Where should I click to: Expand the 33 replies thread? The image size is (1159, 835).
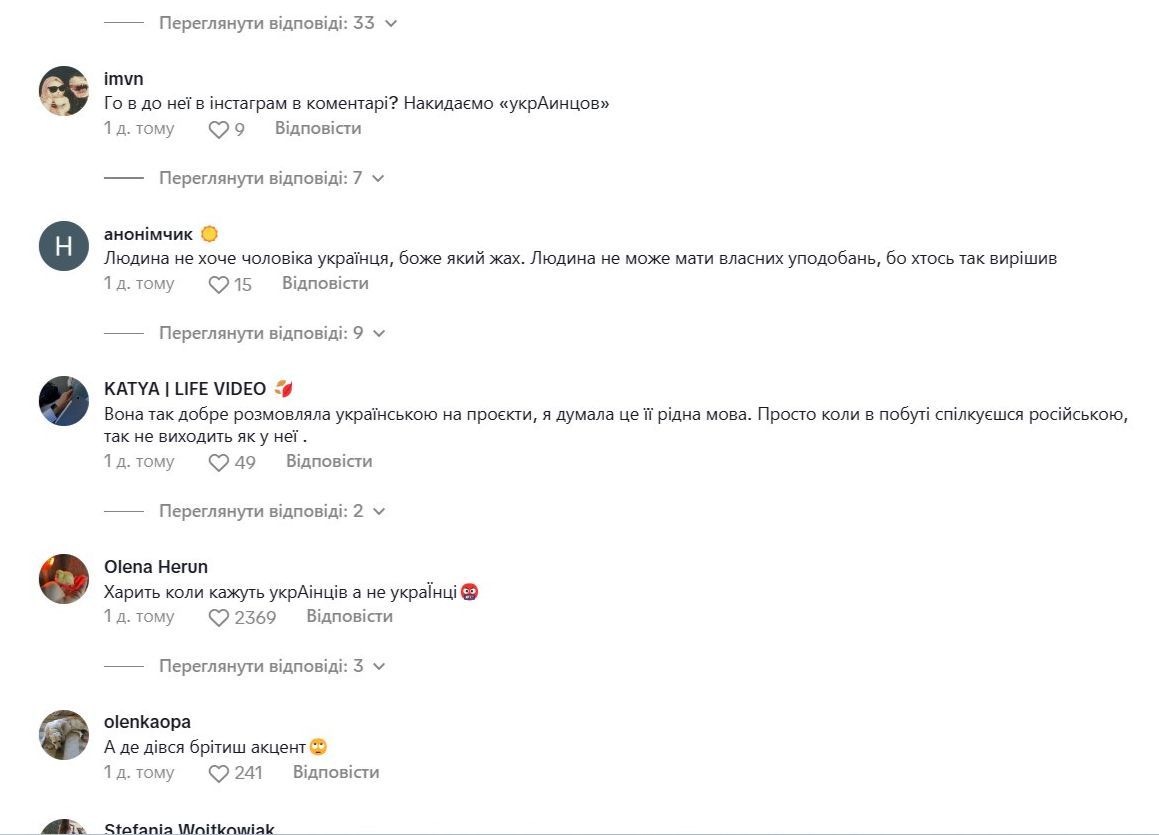(278, 23)
